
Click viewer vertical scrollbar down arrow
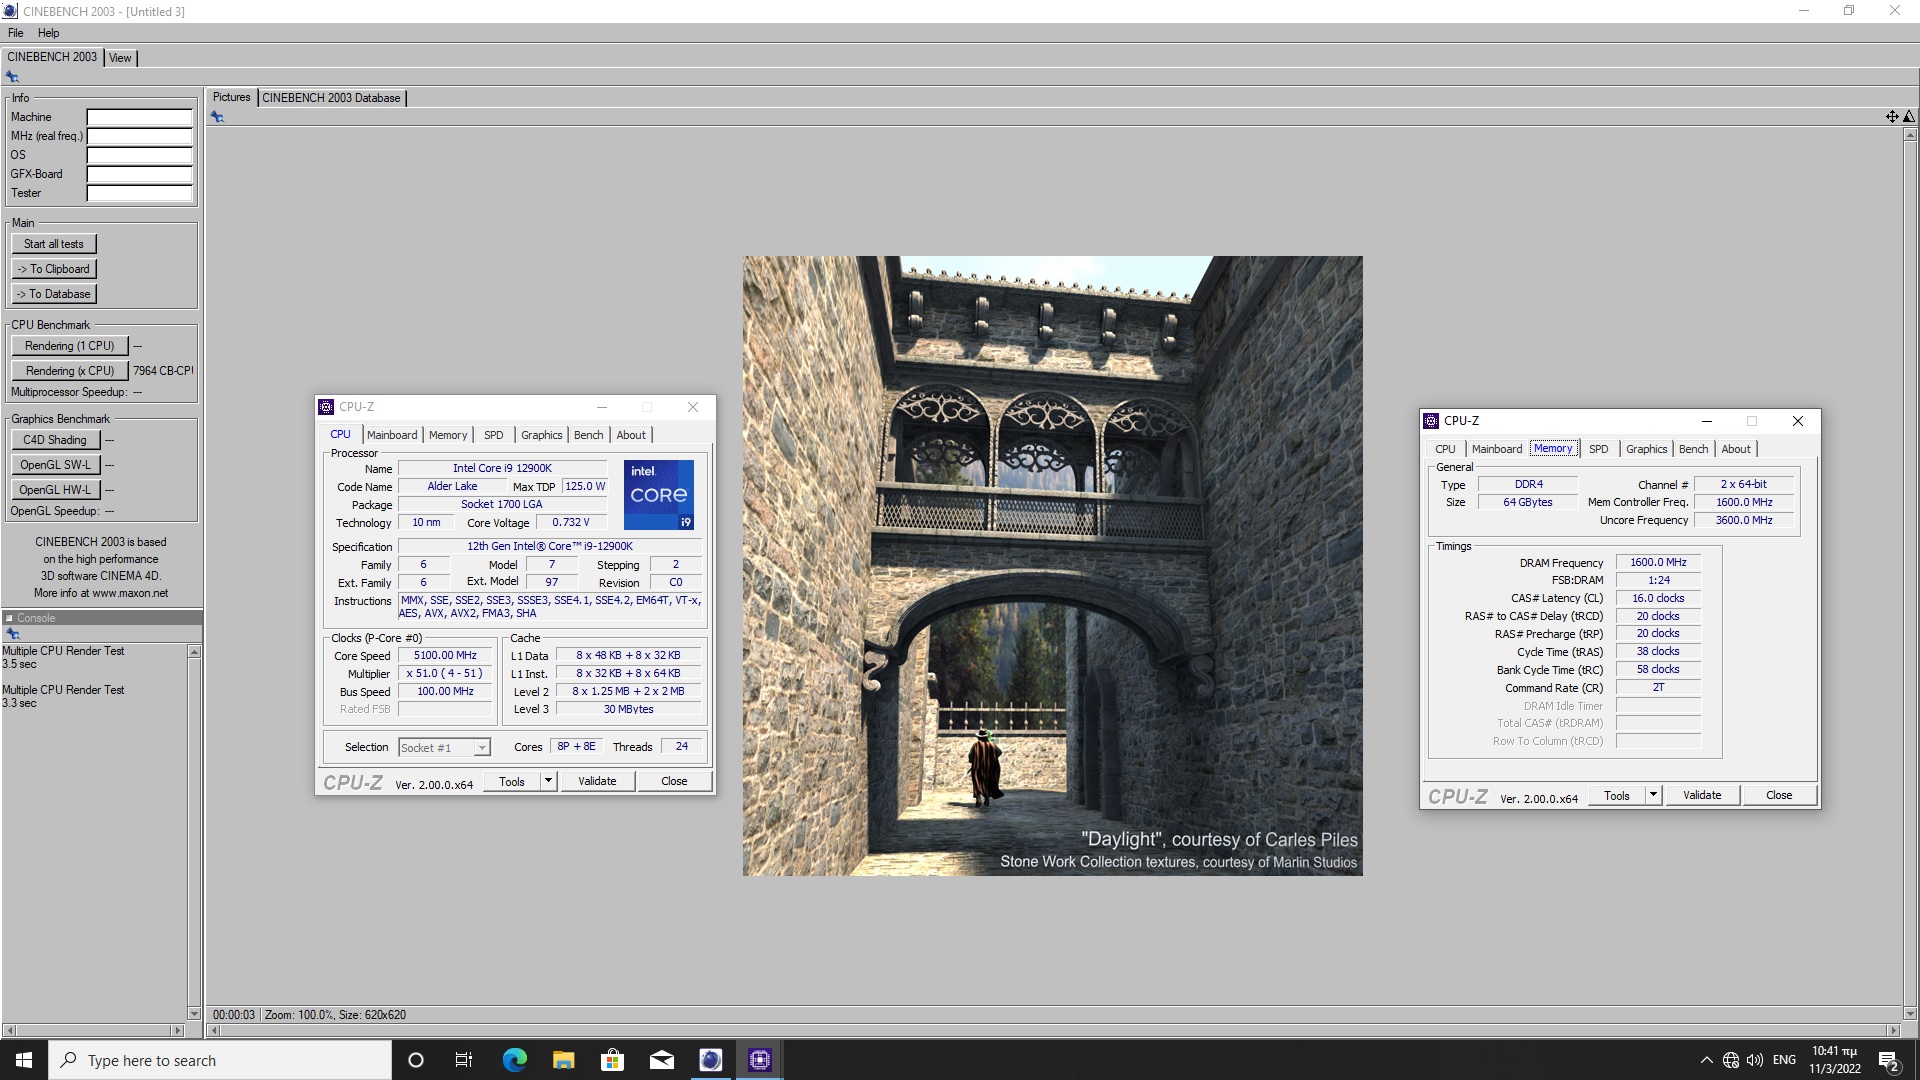(x=1910, y=1014)
